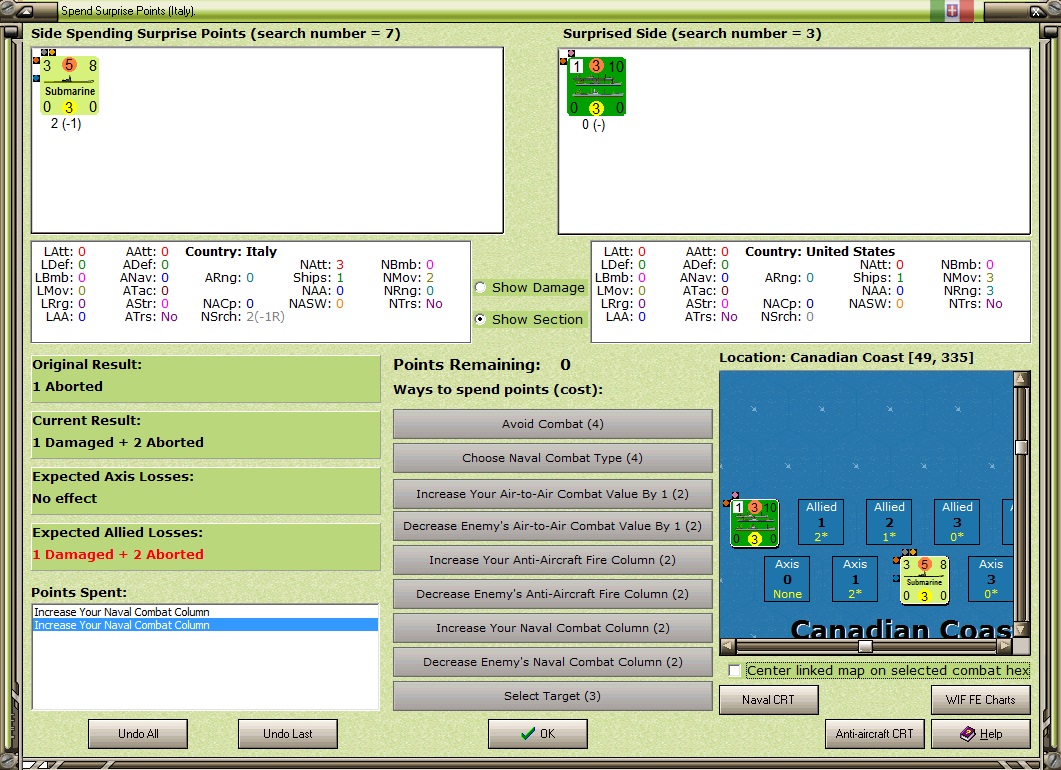Open the WIF FE Charts

[980, 700]
